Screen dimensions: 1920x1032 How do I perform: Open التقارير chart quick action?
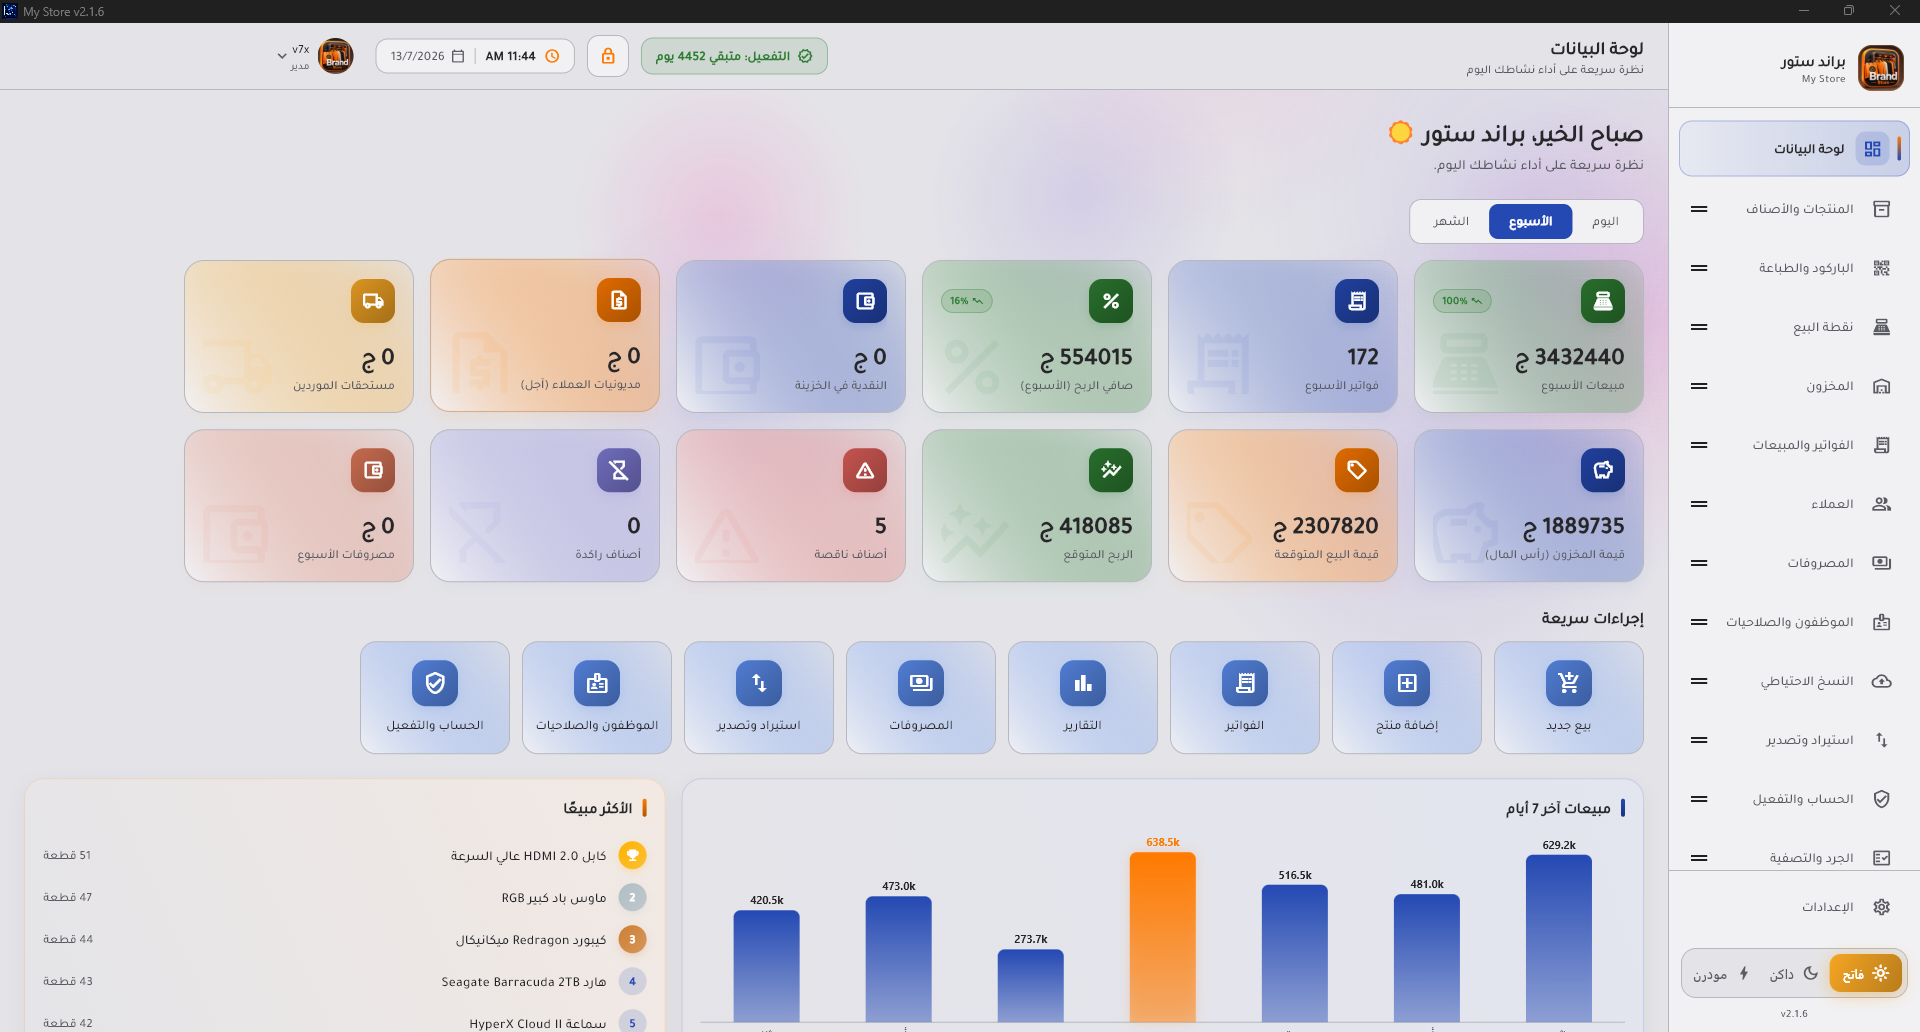(1082, 697)
